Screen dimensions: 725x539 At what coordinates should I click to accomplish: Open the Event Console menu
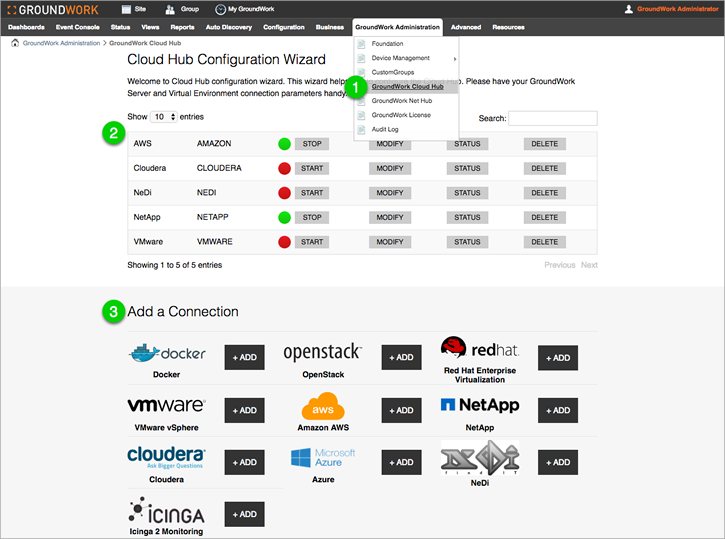coord(78,27)
